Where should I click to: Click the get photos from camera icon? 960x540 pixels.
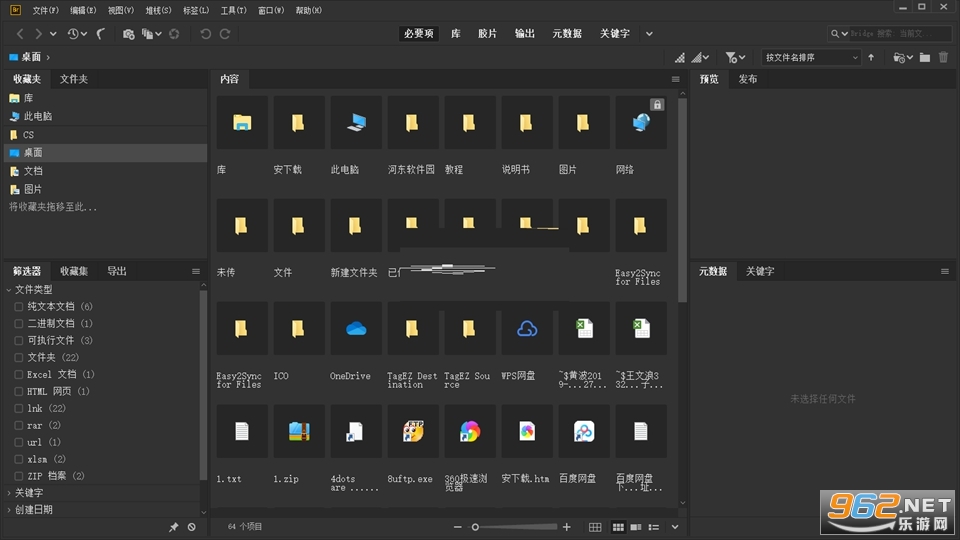coord(128,34)
